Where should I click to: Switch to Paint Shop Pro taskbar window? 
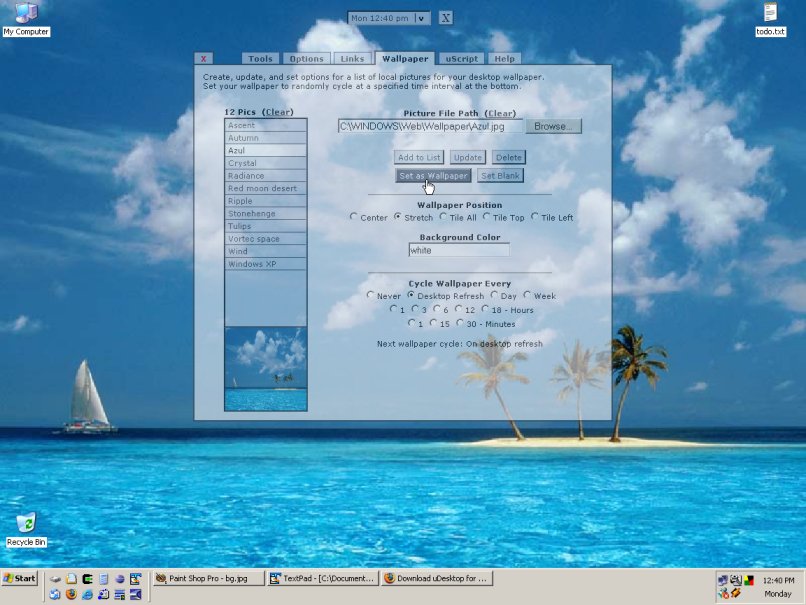(x=209, y=578)
